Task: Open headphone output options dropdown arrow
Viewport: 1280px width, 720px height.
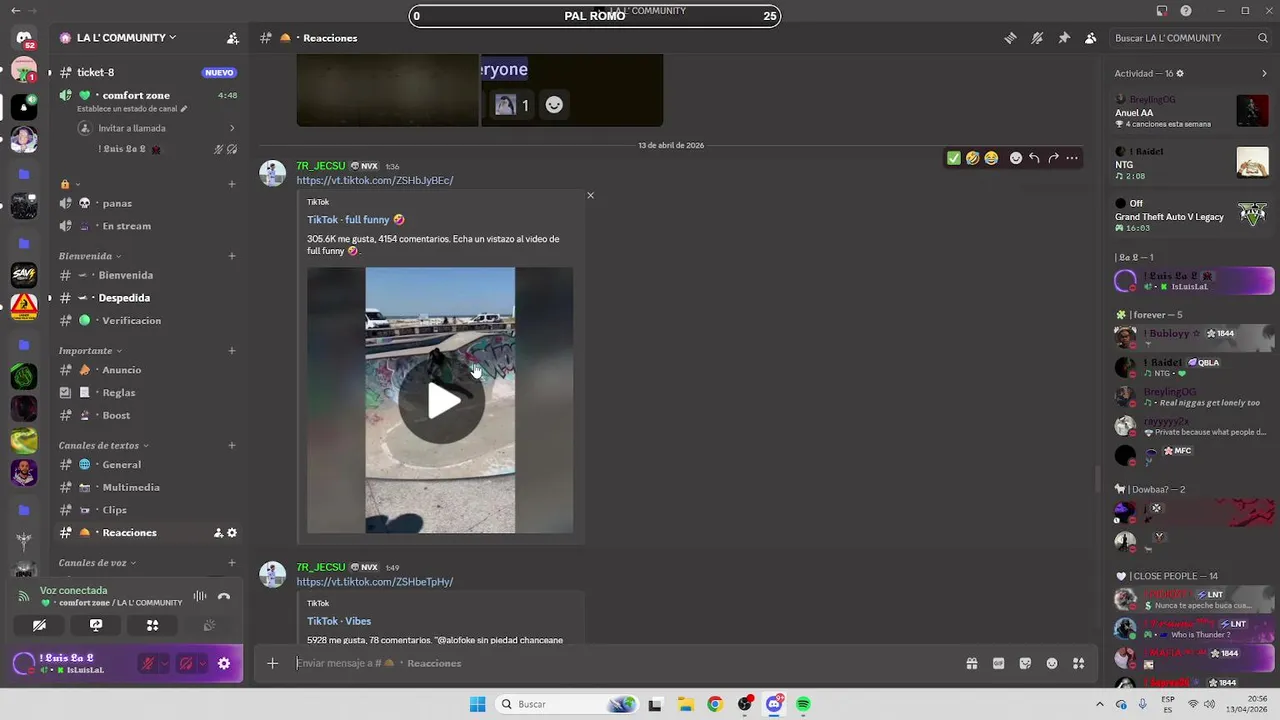Action: (x=202, y=663)
